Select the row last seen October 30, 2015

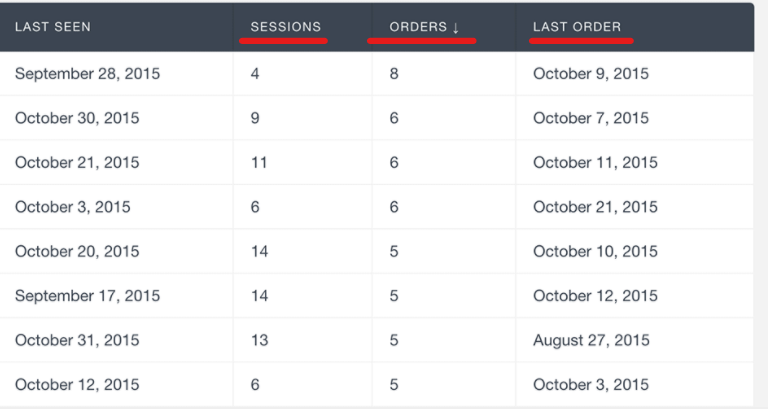click(x=376, y=118)
